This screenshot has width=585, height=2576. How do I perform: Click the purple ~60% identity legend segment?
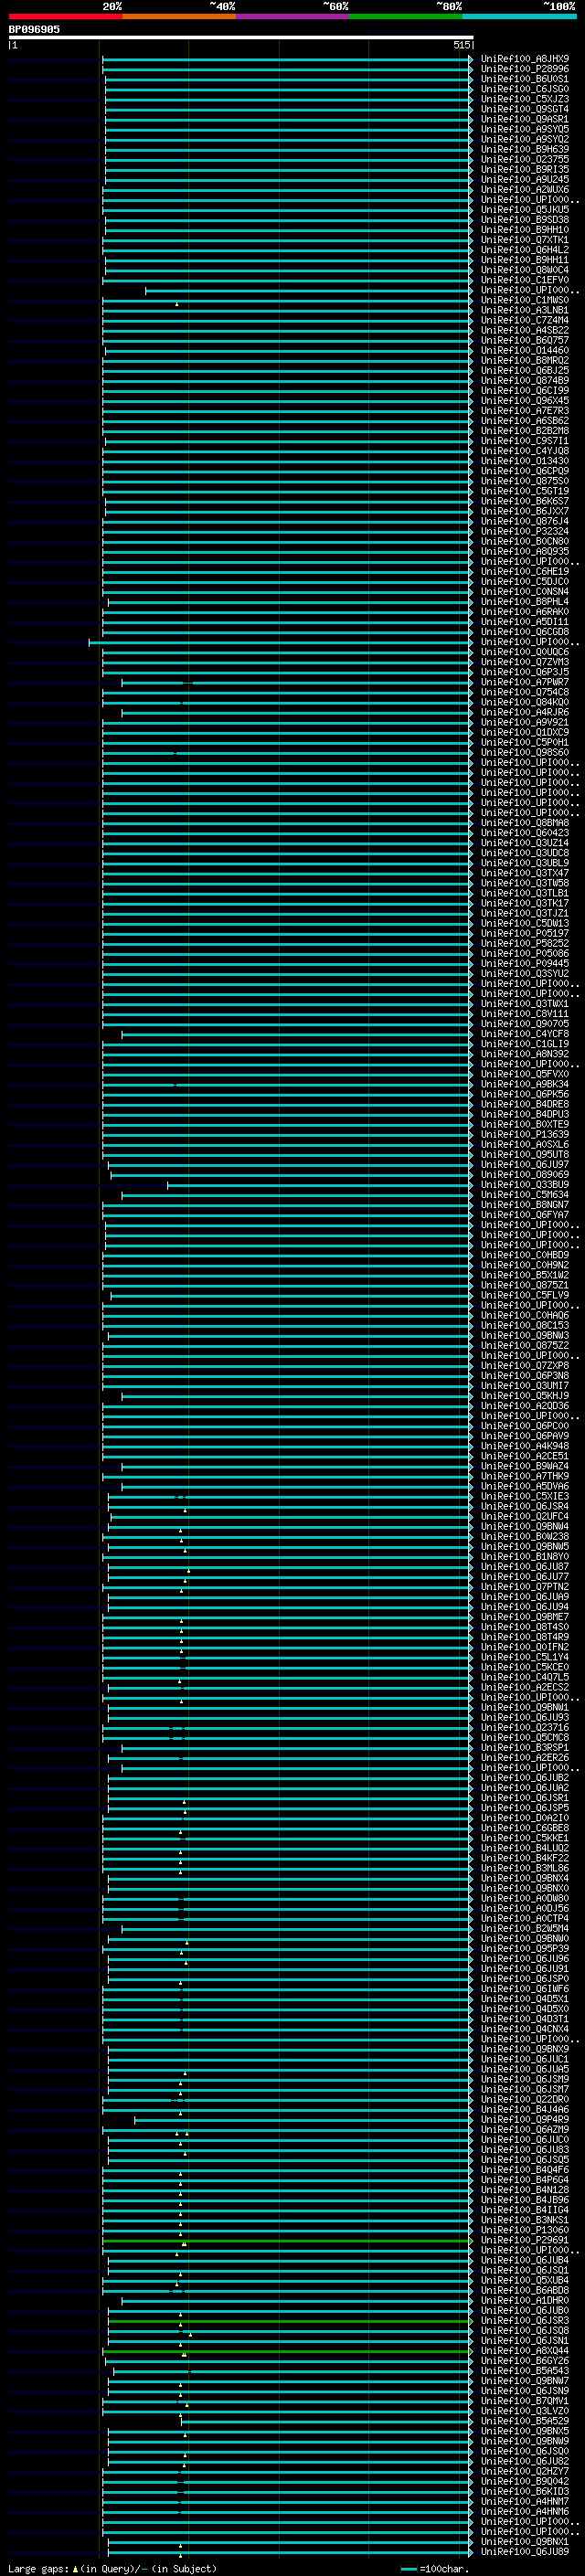point(293,16)
